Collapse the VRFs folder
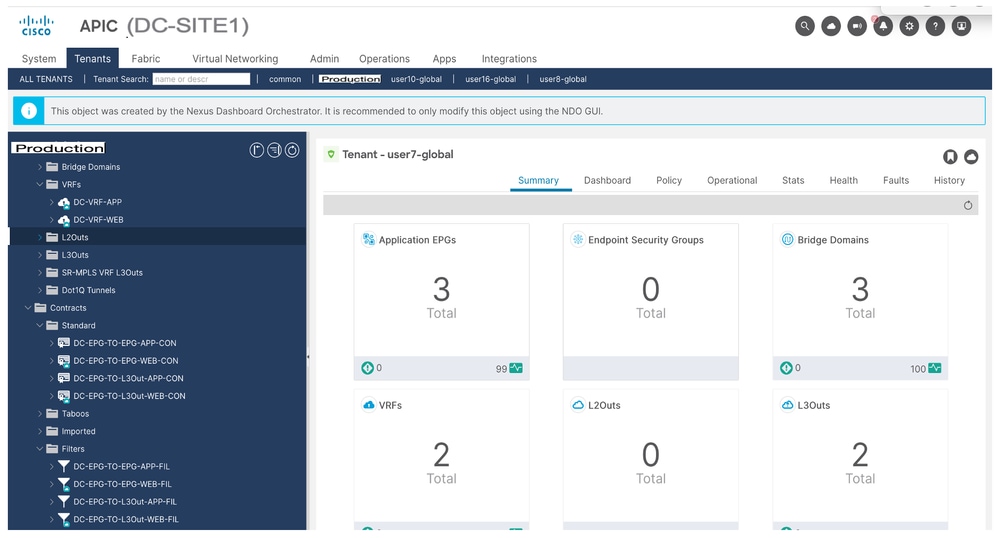 pos(39,185)
